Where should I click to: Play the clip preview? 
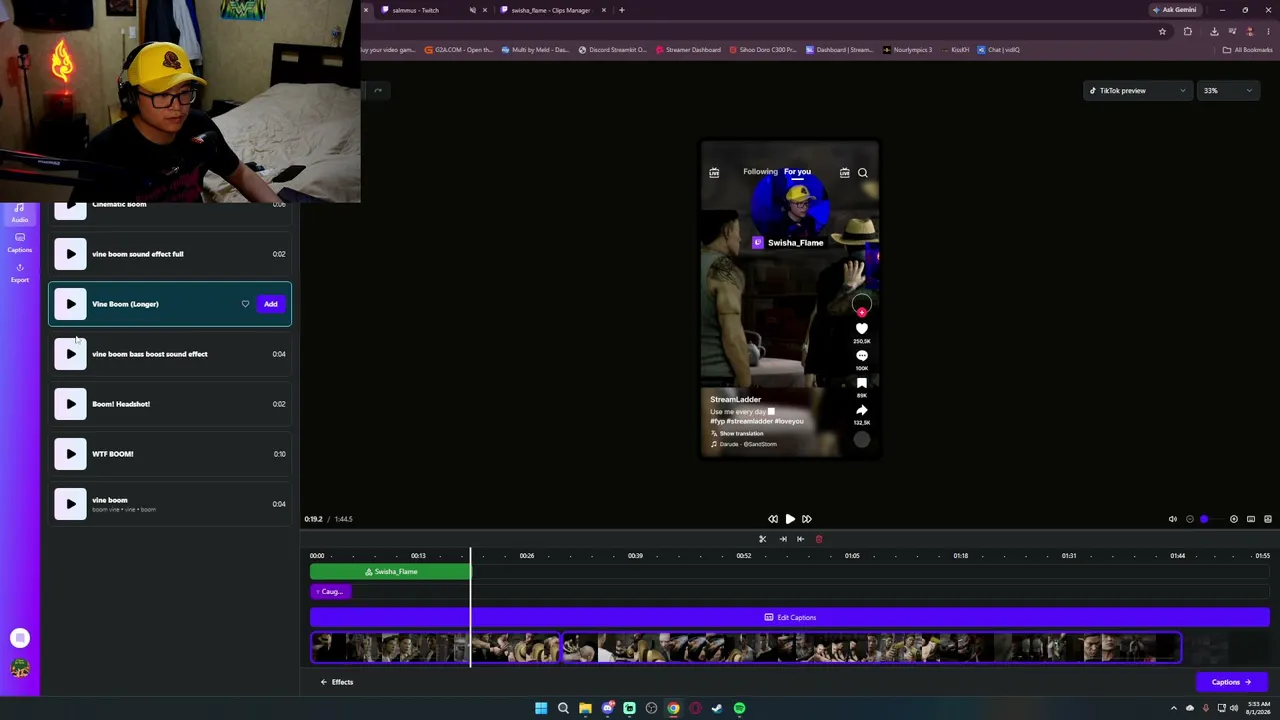(790, 519)
